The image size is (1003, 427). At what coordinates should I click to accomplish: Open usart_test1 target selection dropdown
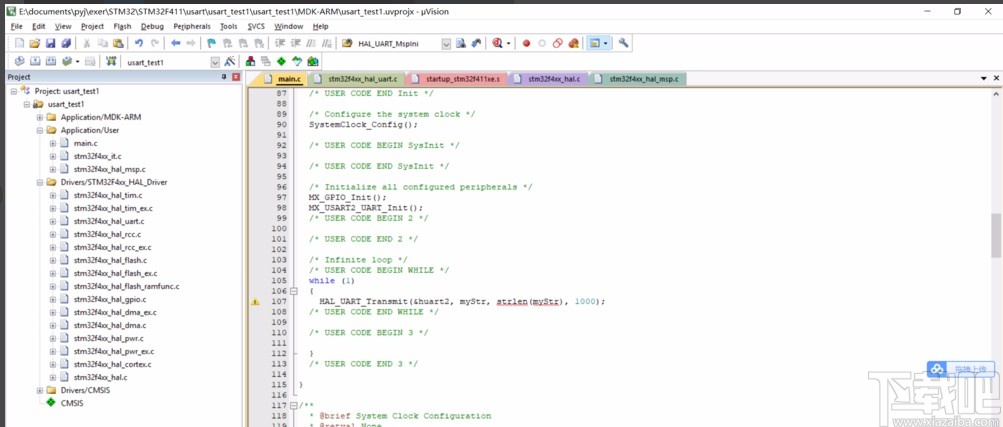[215, 62]
